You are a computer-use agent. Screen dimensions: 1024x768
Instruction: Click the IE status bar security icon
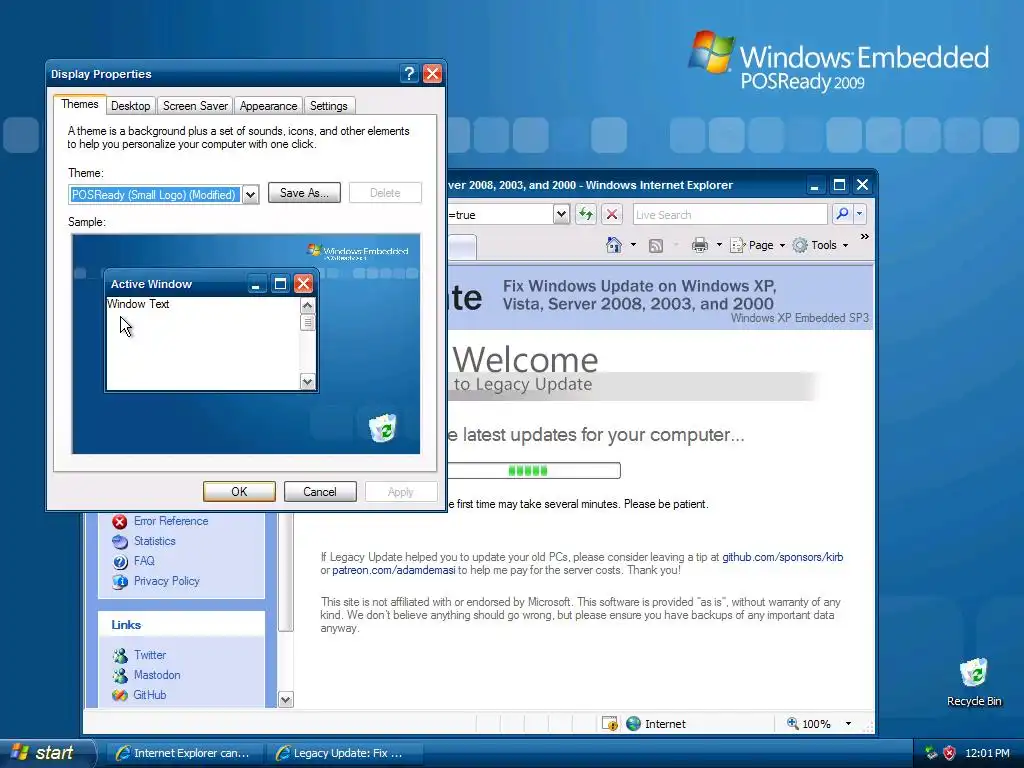point(609,724)
